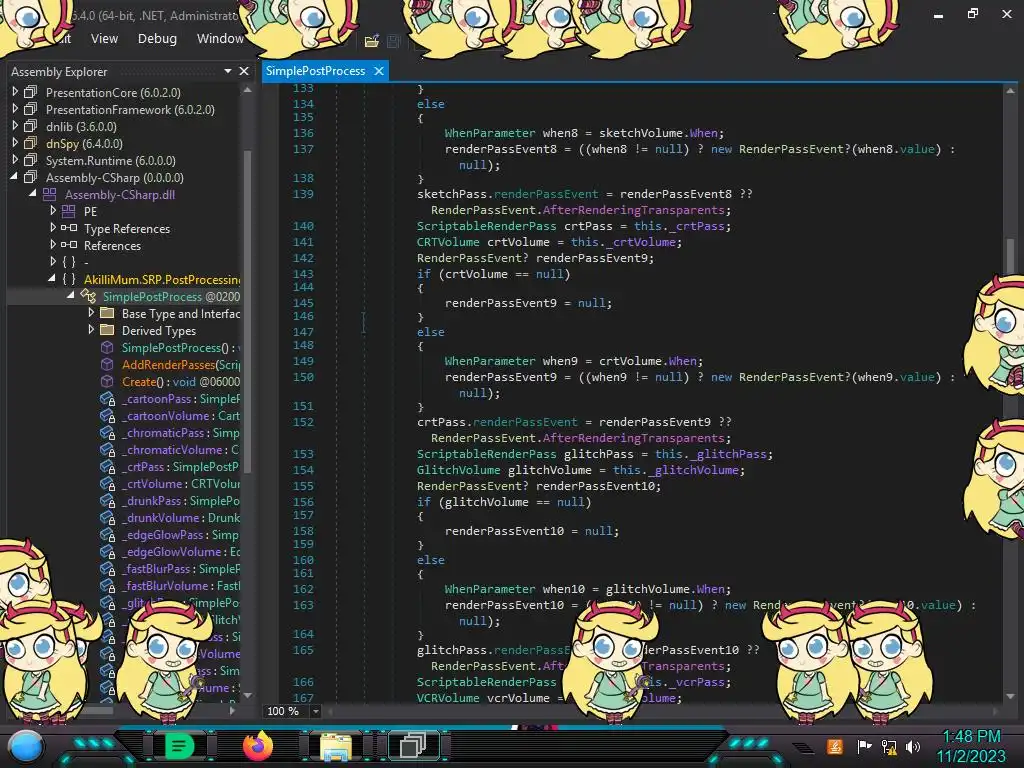The image size is (1024, 768).
Task: Collapse the Assembly-CSharp (0.0.0.0) node
Action: pyautogui.click(x=14, y=177)
